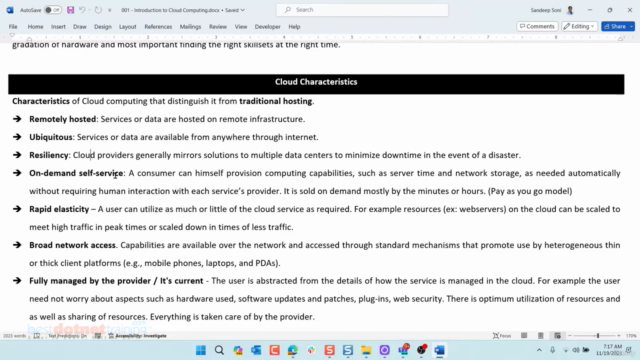Open the References tab
Screen dimensions: 640x360
coord(158,27)
